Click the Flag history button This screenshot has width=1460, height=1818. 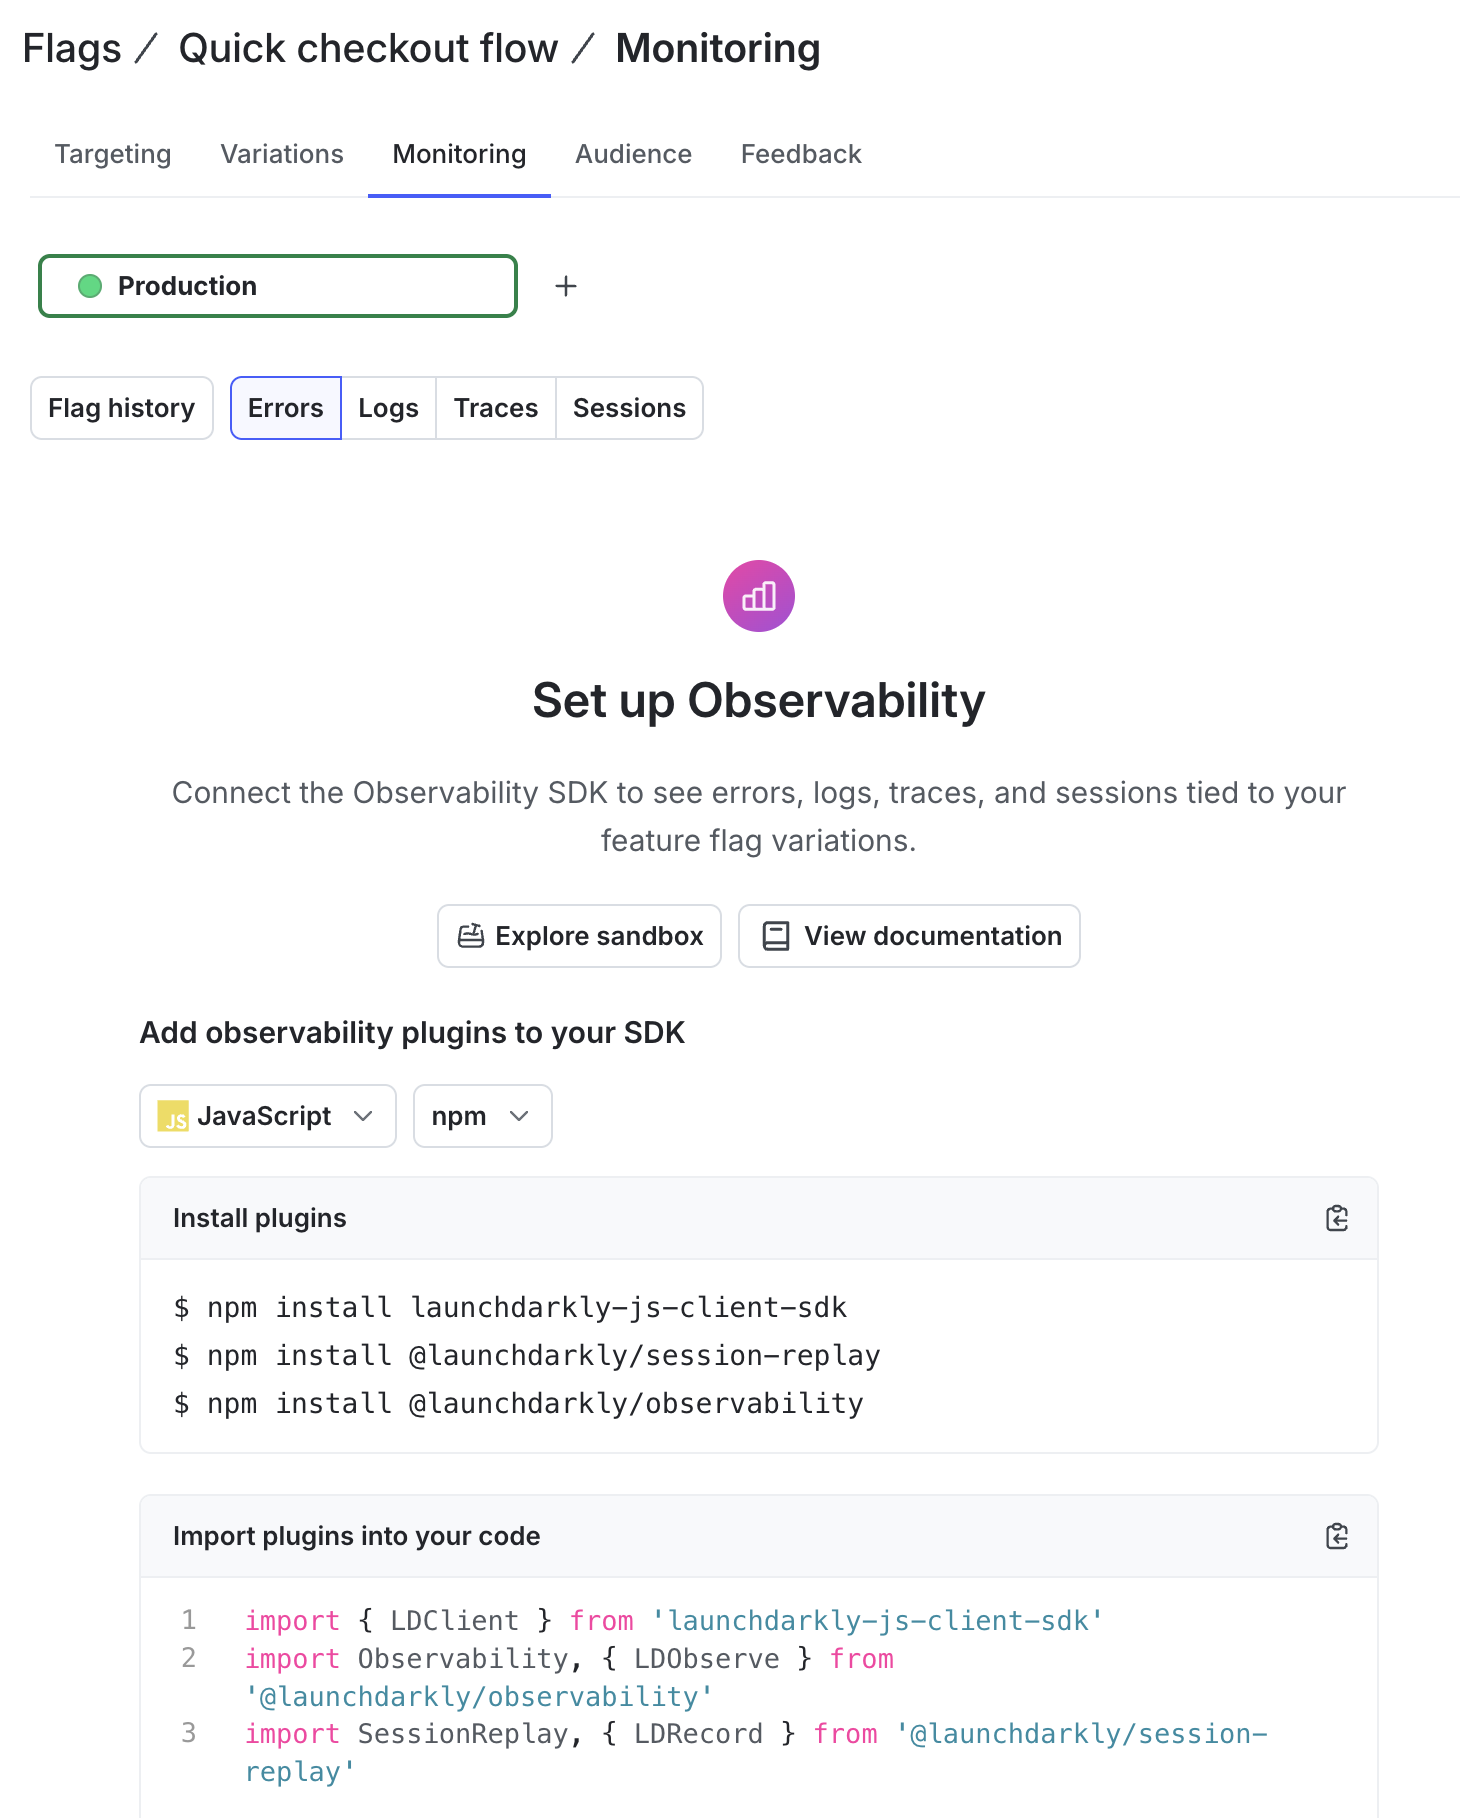(121, 408)
